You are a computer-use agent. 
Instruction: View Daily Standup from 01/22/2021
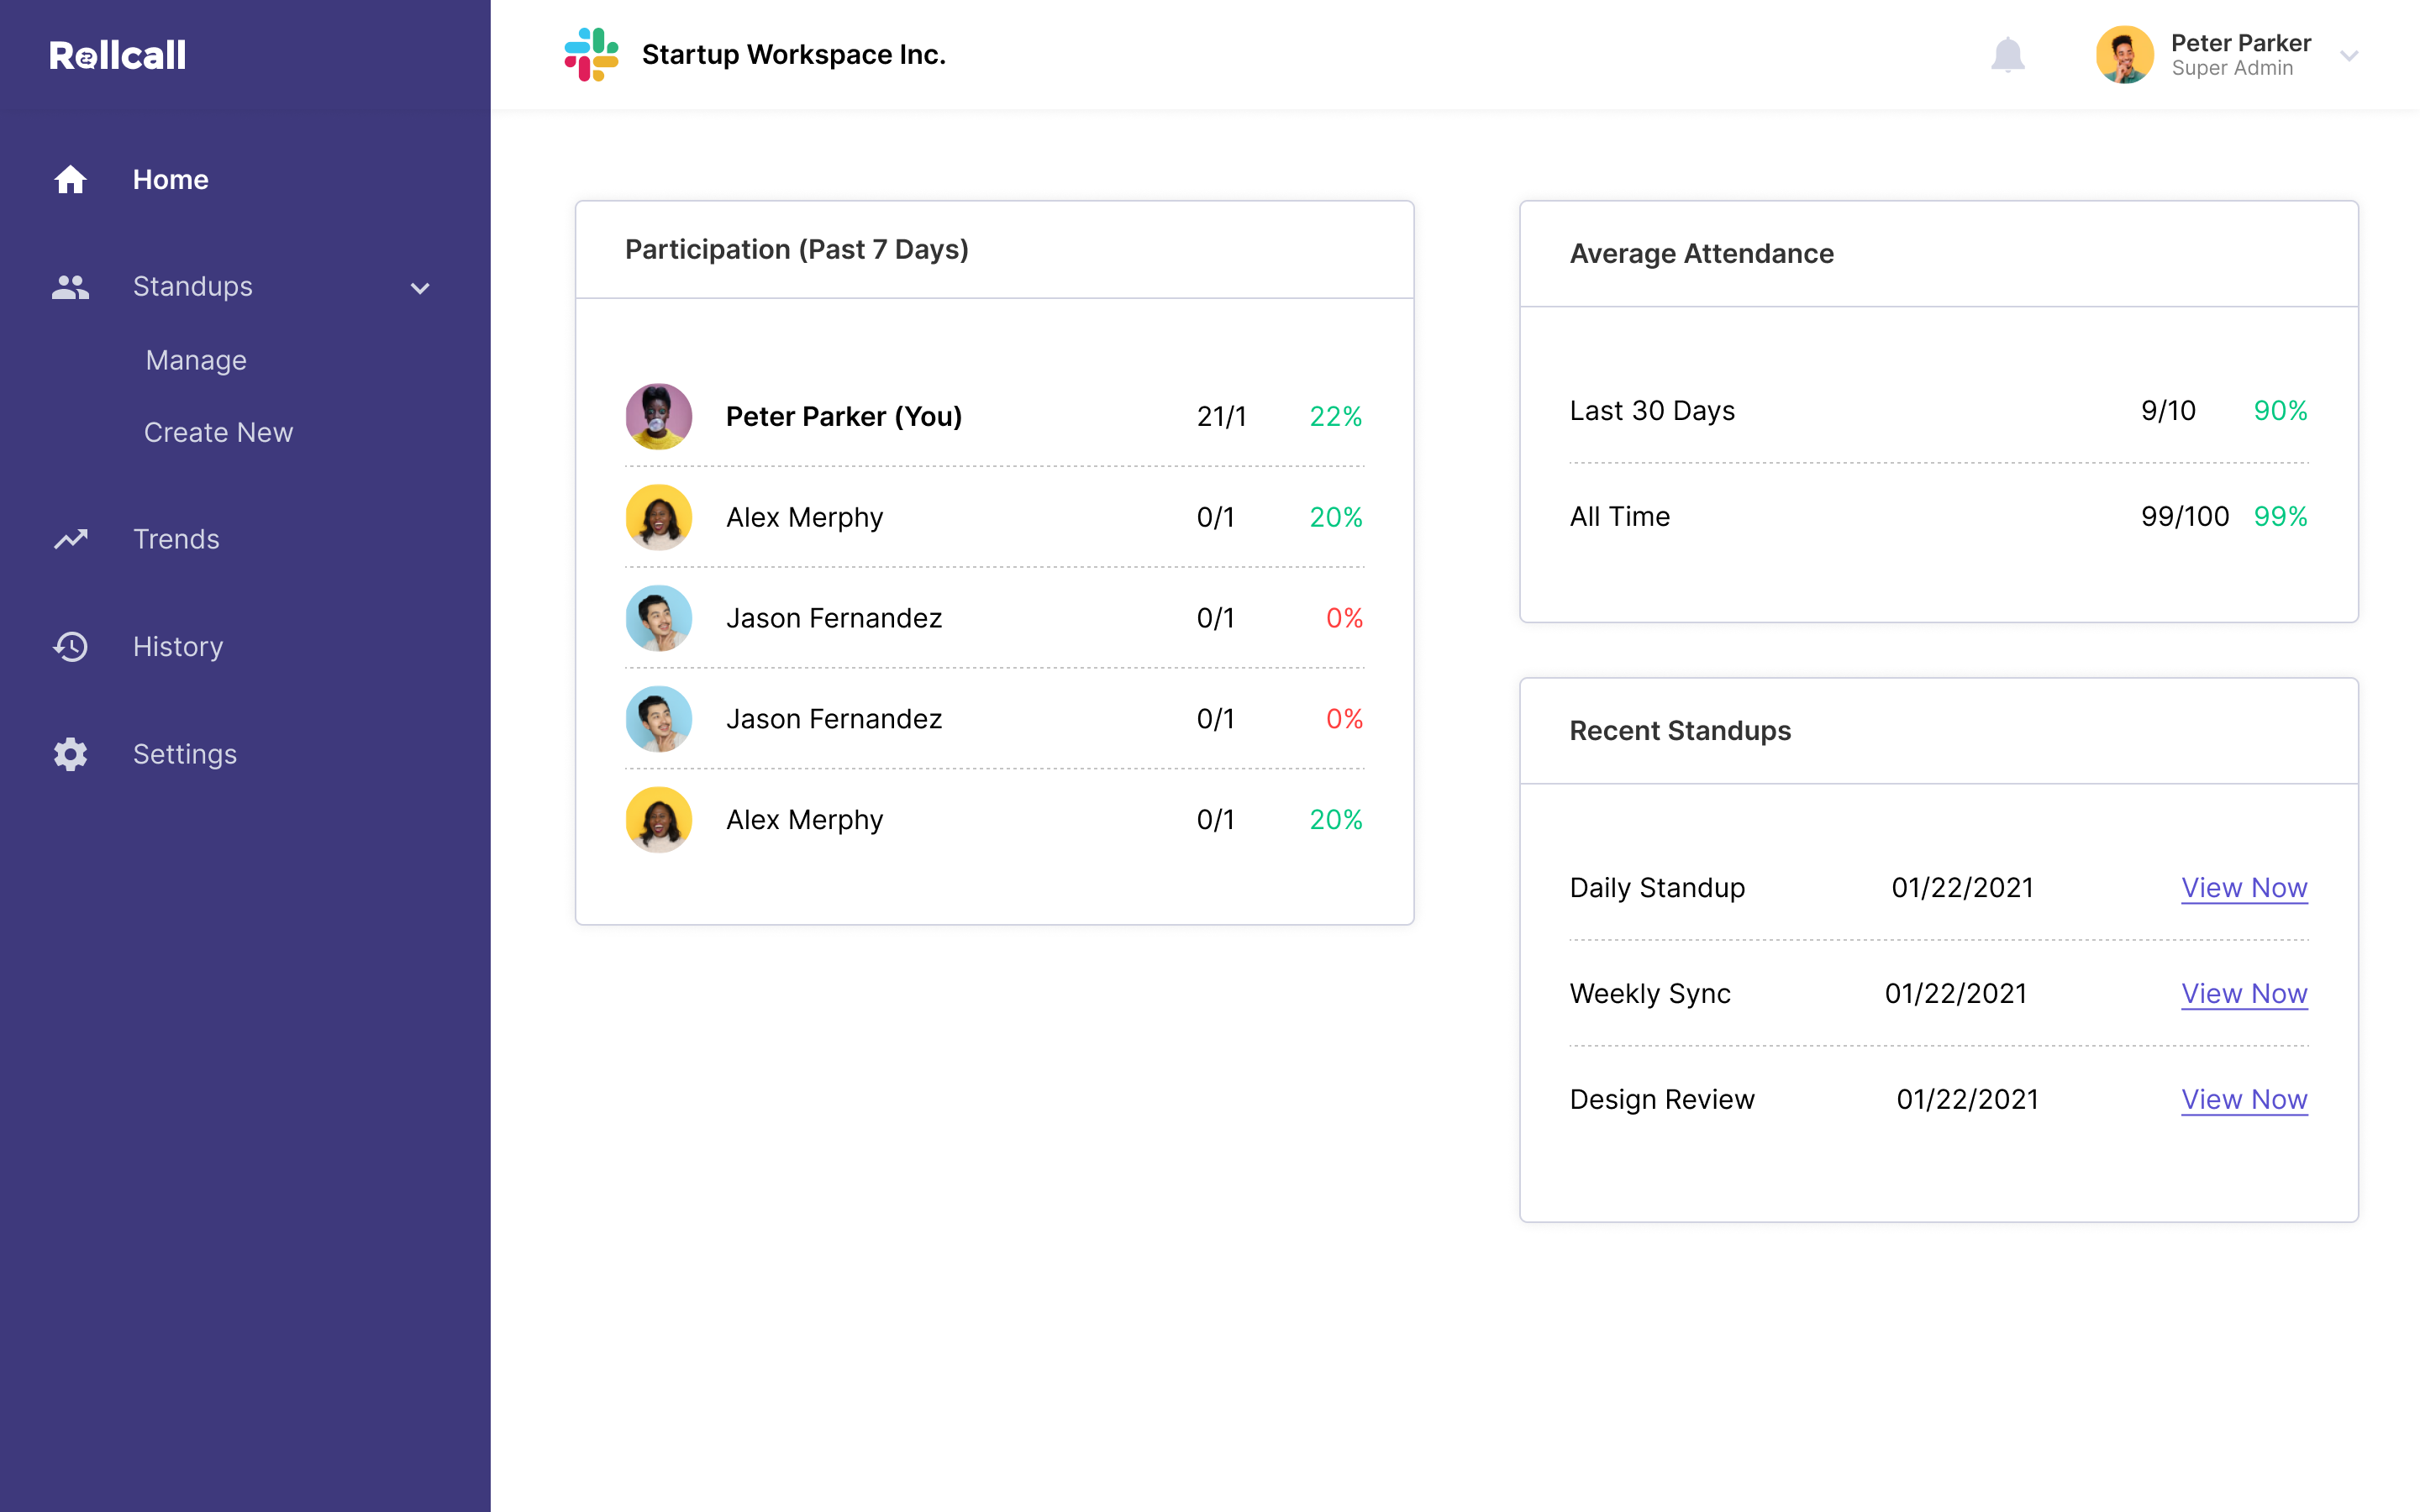[x=2244, y=887]
